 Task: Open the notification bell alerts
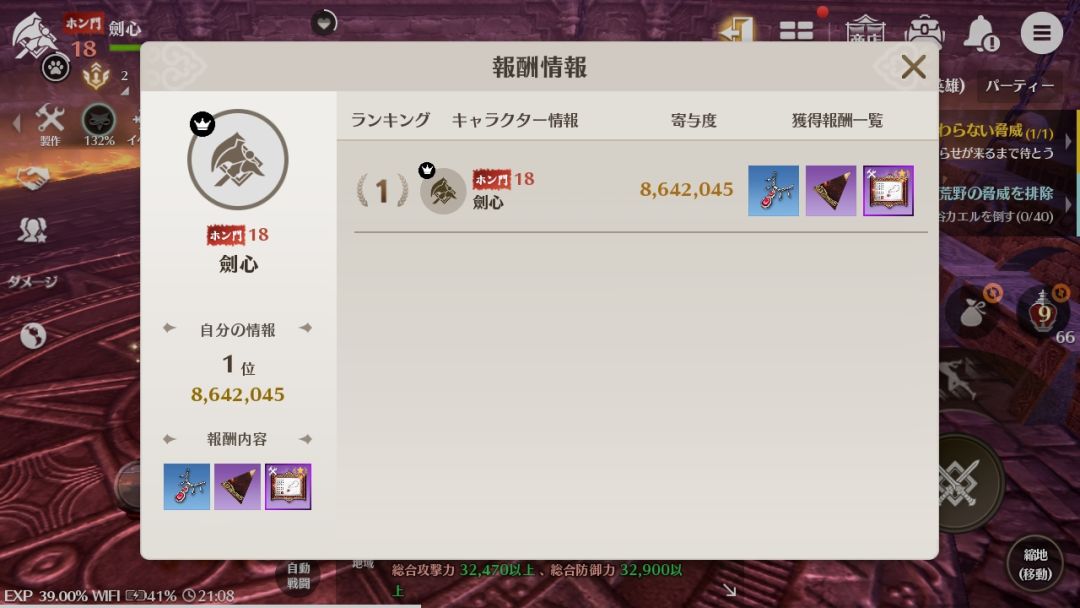coord(981,32)
